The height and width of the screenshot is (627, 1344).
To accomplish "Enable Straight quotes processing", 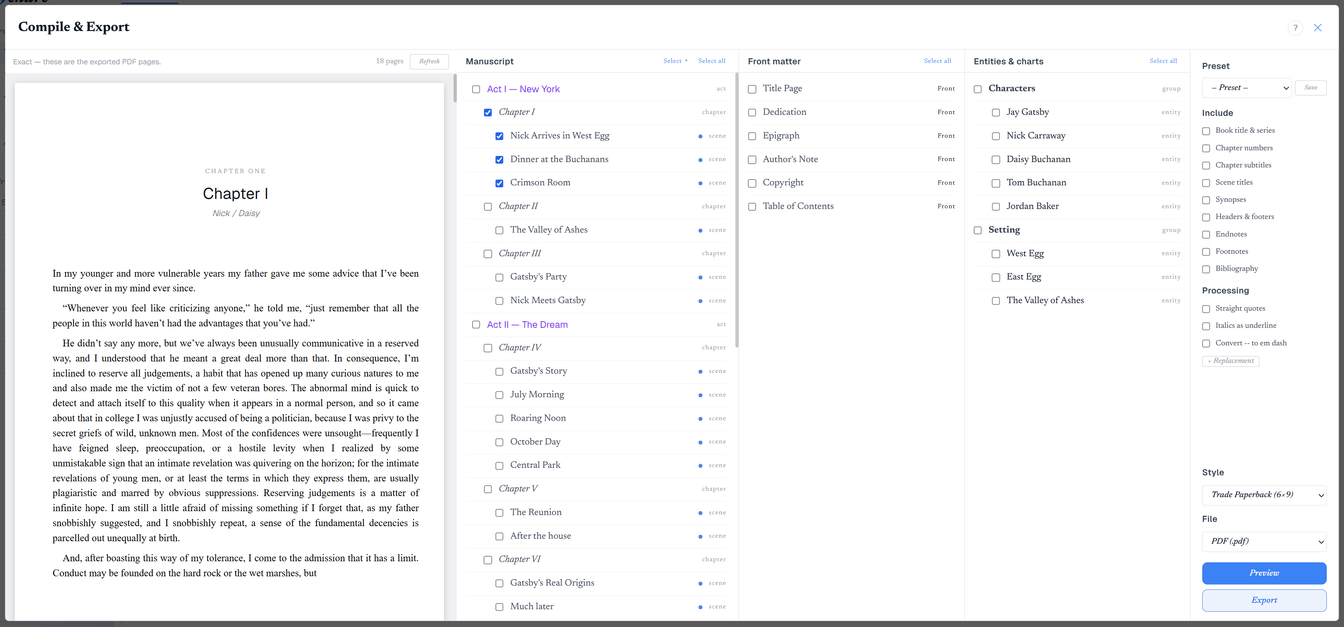I will [x=1206, y=309].
